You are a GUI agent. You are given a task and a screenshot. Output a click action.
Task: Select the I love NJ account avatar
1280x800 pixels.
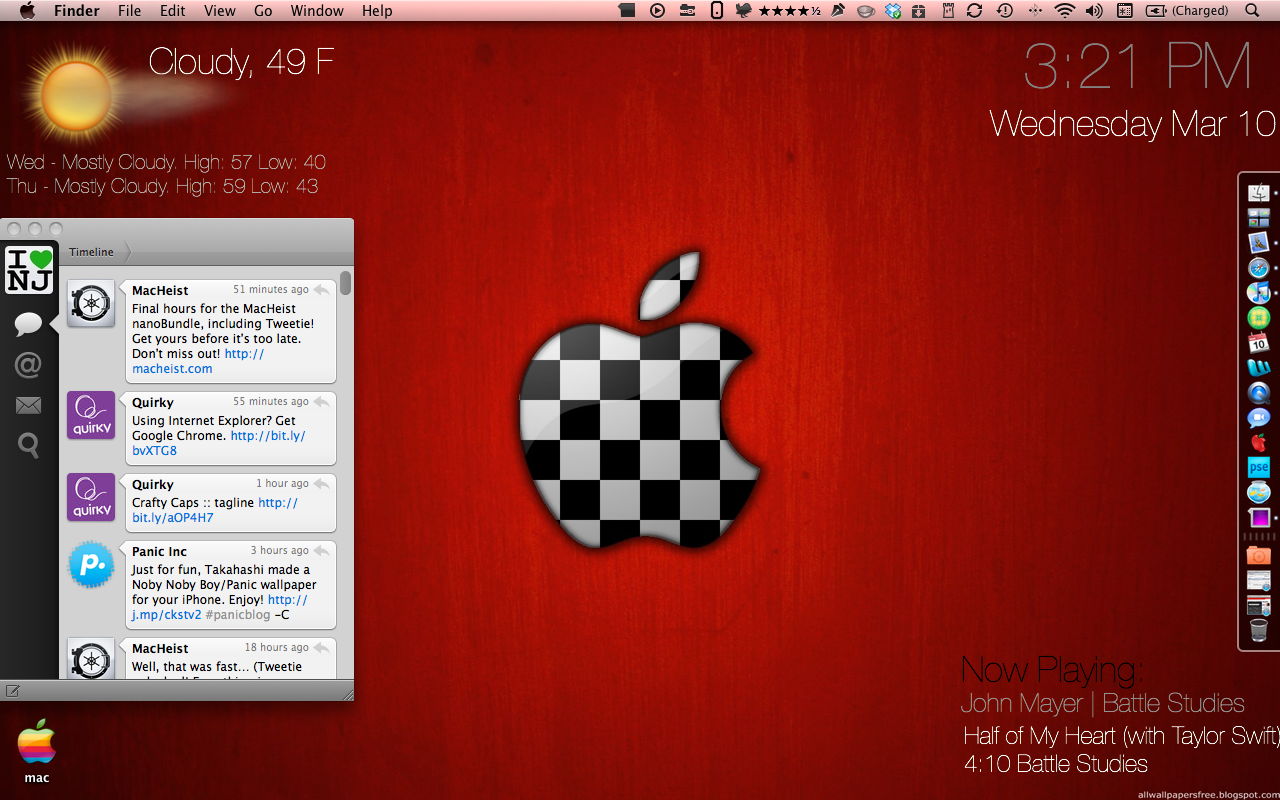click(29, 270)
